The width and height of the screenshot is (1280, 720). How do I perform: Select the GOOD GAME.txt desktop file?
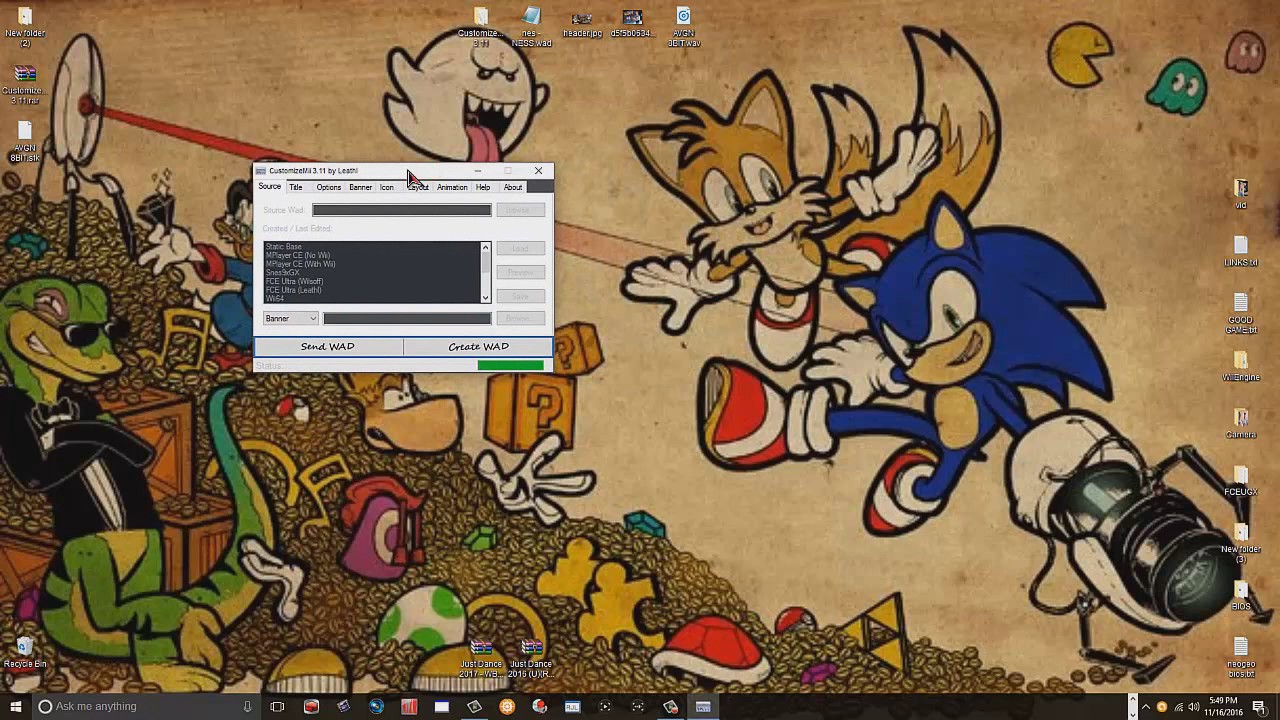click(x=1241, y=314)
